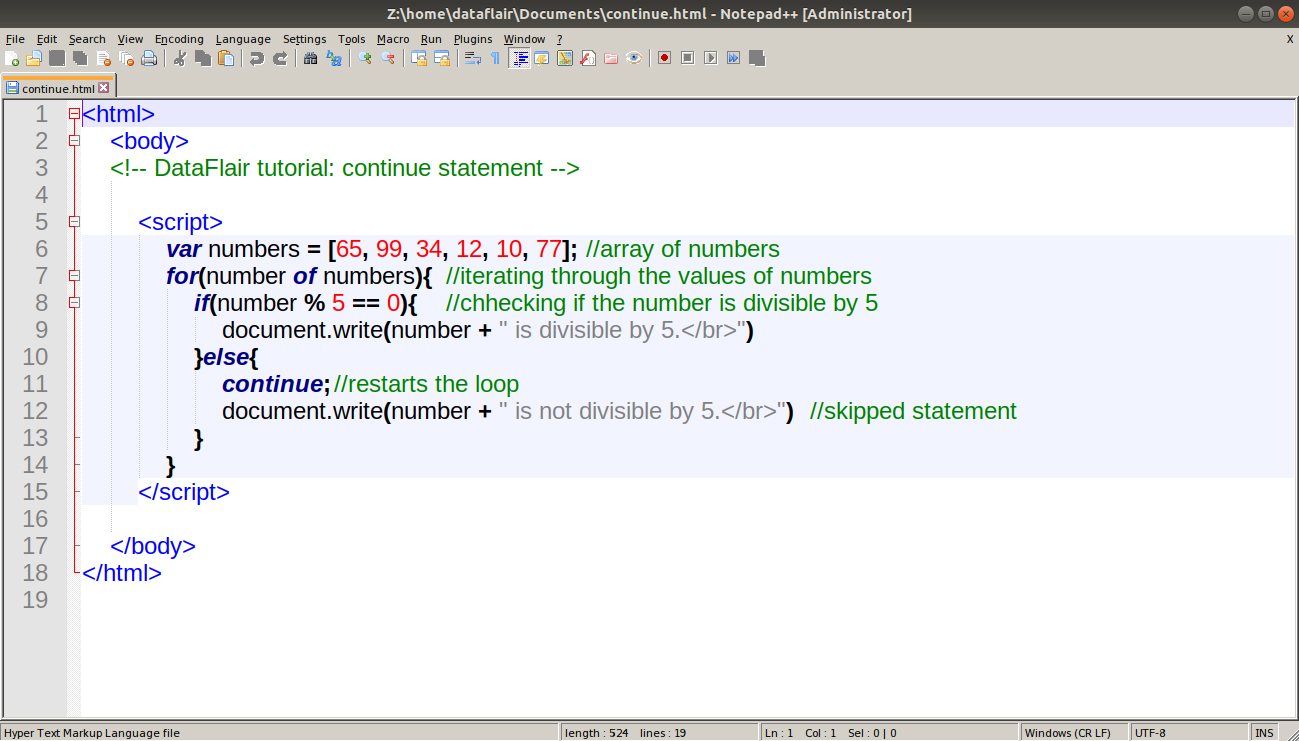Screen dimensions: 1299x741
Task: Undo the last edit
Action: pyautogui.click(x=257, y=58)
